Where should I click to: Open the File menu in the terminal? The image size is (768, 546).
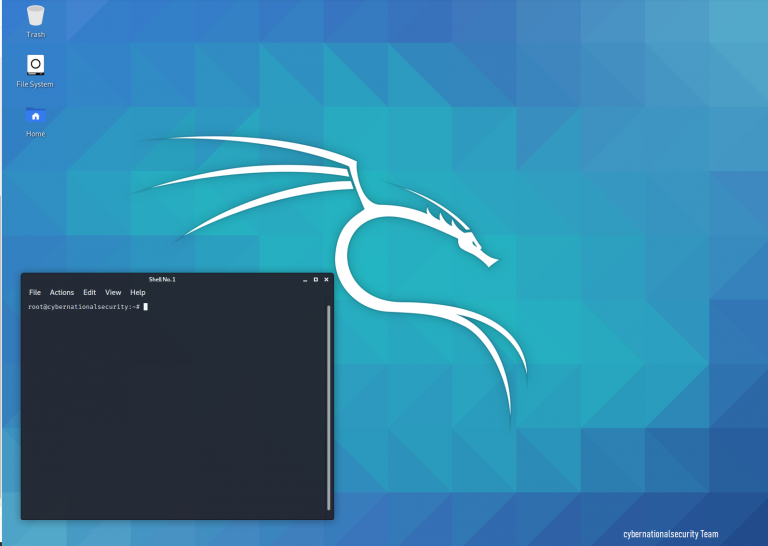35,292
